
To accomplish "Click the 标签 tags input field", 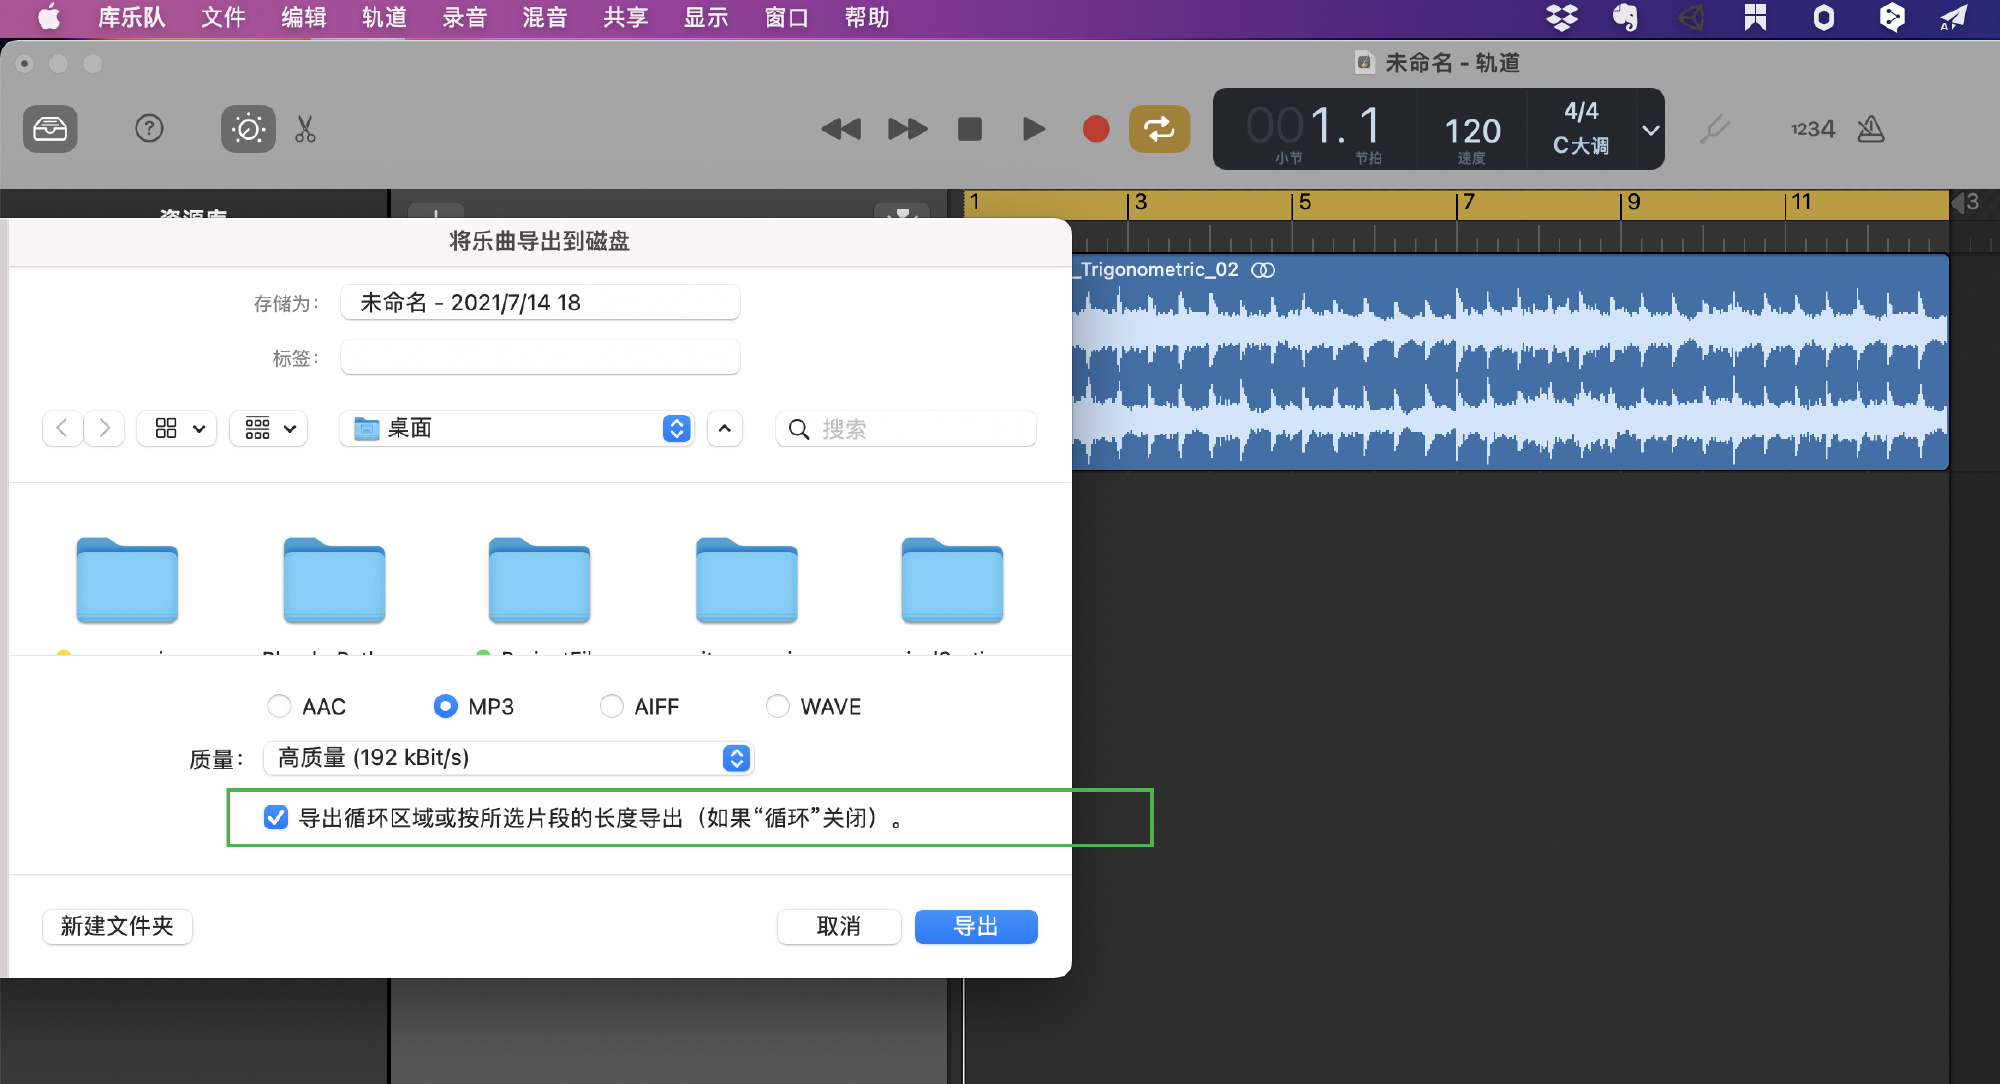I will (540, 357).
